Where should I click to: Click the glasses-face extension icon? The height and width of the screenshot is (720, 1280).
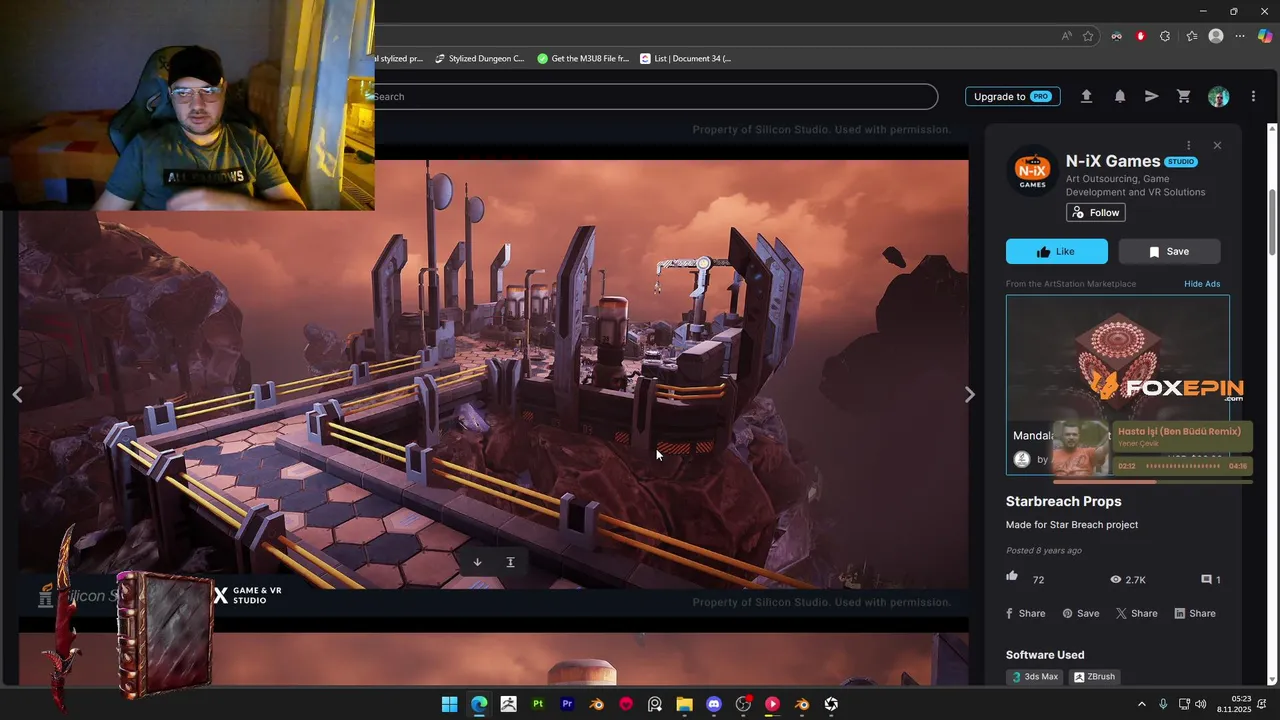click(1117, 36)
